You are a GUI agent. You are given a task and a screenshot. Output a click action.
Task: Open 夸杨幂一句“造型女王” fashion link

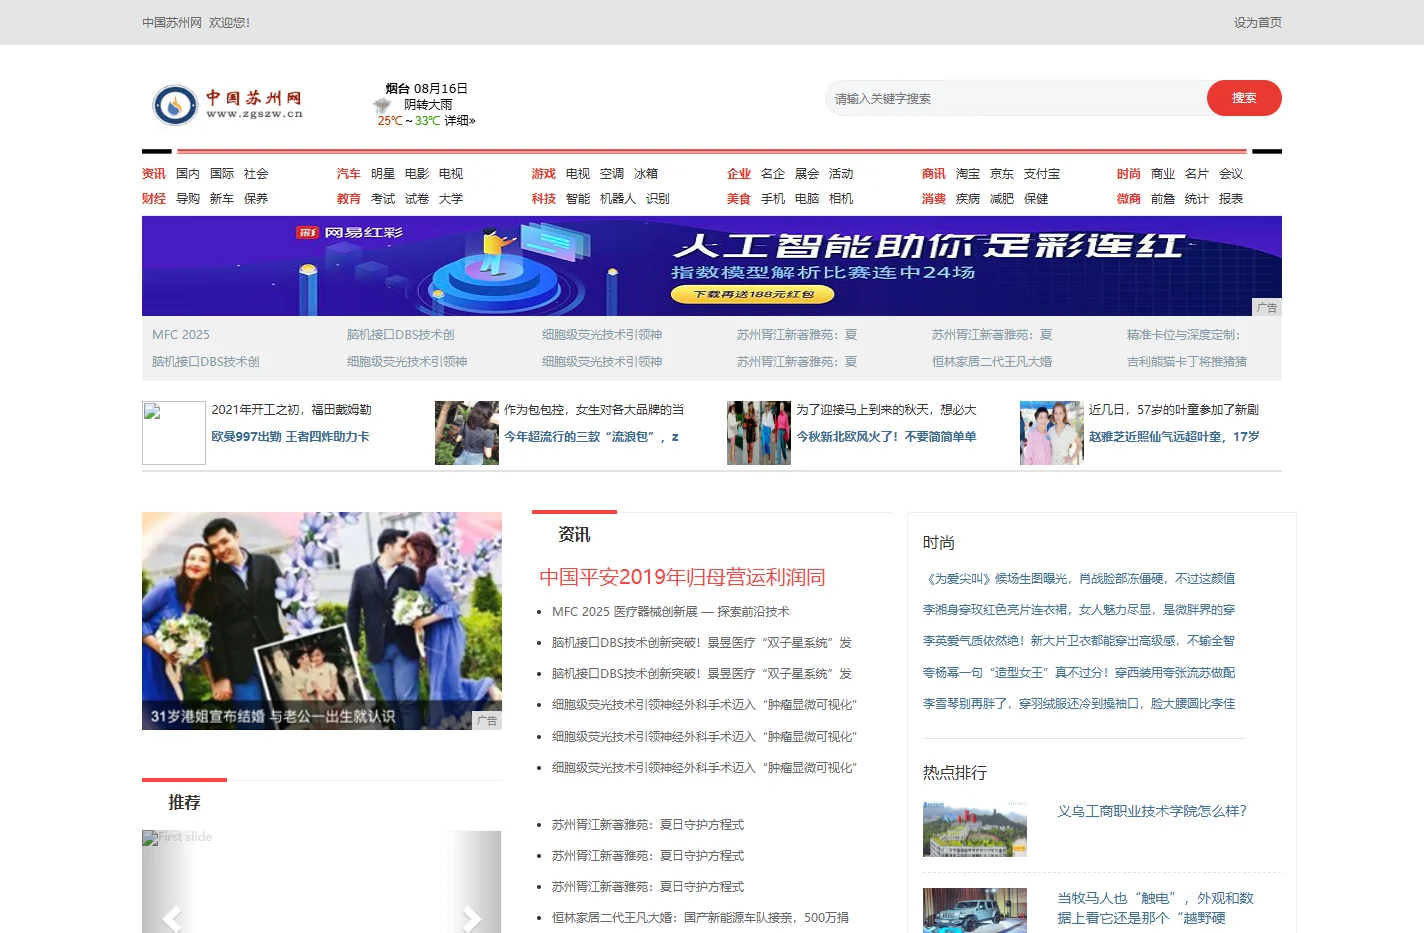pyautogui.click(x=1079, y=672)
